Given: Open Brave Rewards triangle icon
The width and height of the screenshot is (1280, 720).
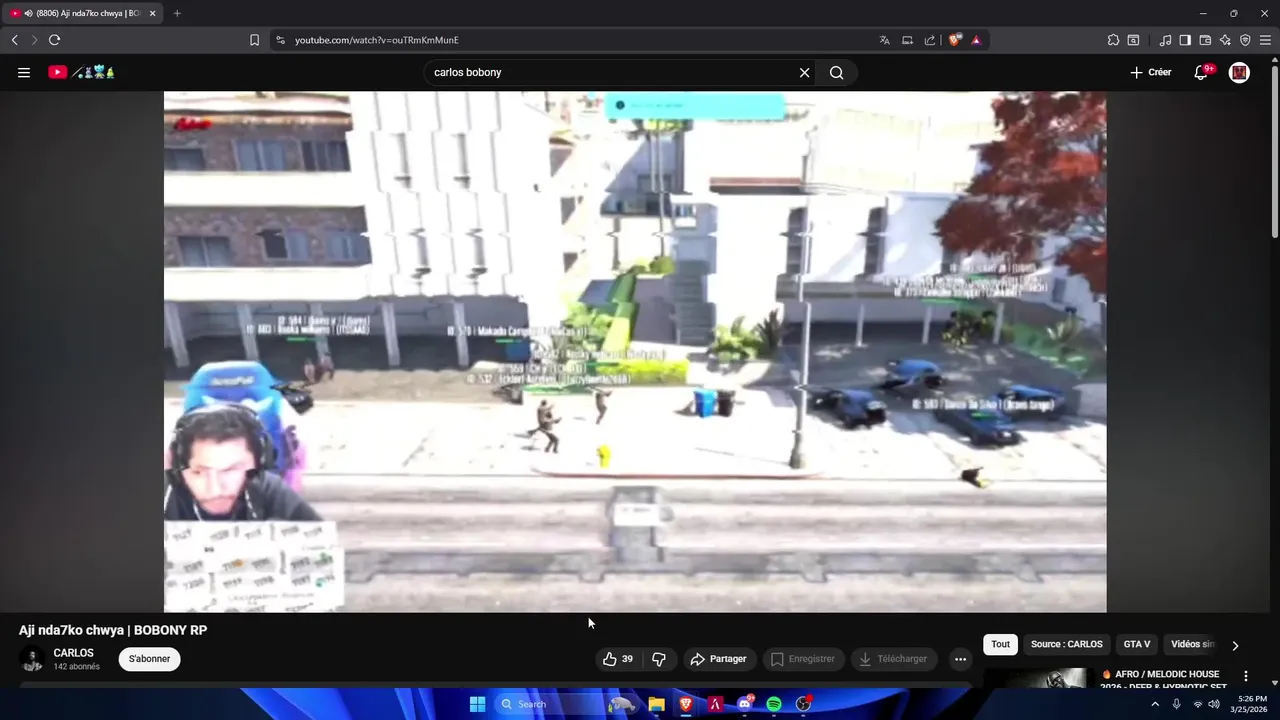Looking at the screenshot, I should pos(976,40).
